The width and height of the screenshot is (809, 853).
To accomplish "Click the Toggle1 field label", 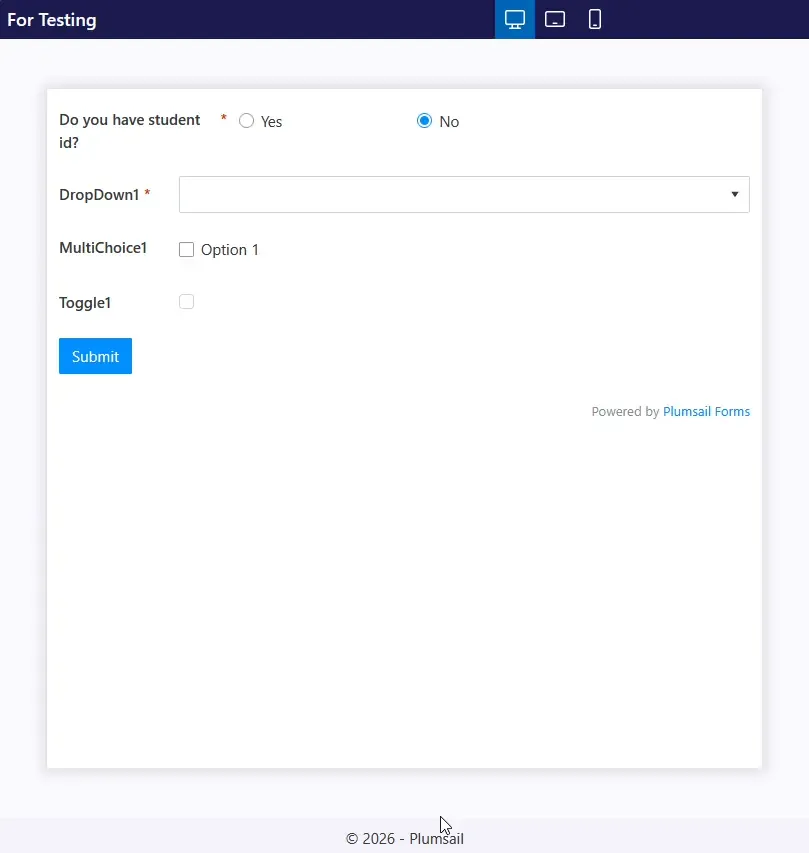I will tap(85, 303).
